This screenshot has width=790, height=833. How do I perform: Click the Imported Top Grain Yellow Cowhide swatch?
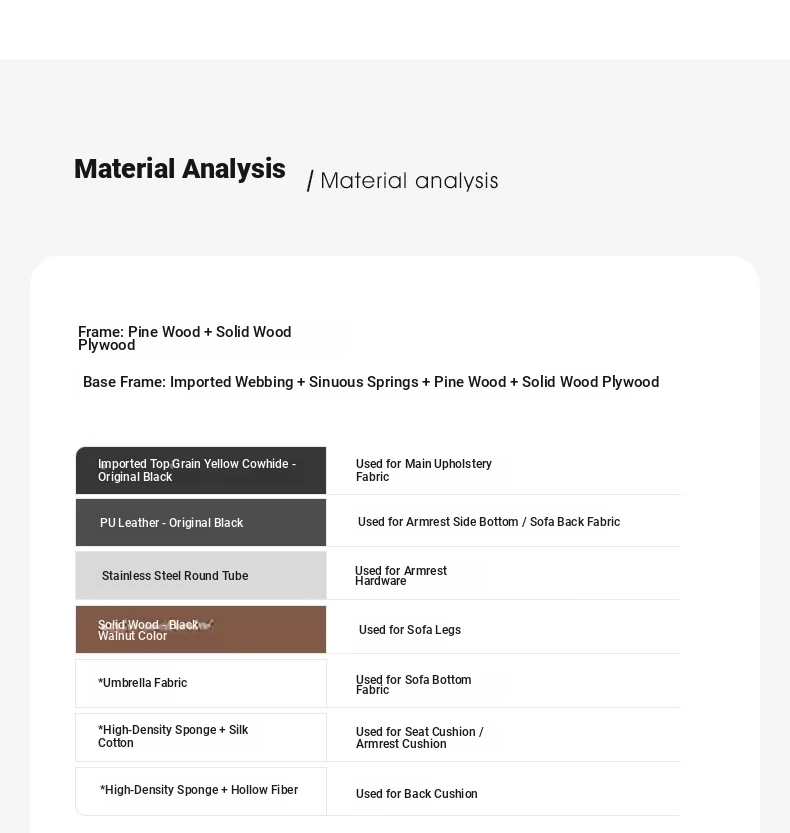point(201,470)
